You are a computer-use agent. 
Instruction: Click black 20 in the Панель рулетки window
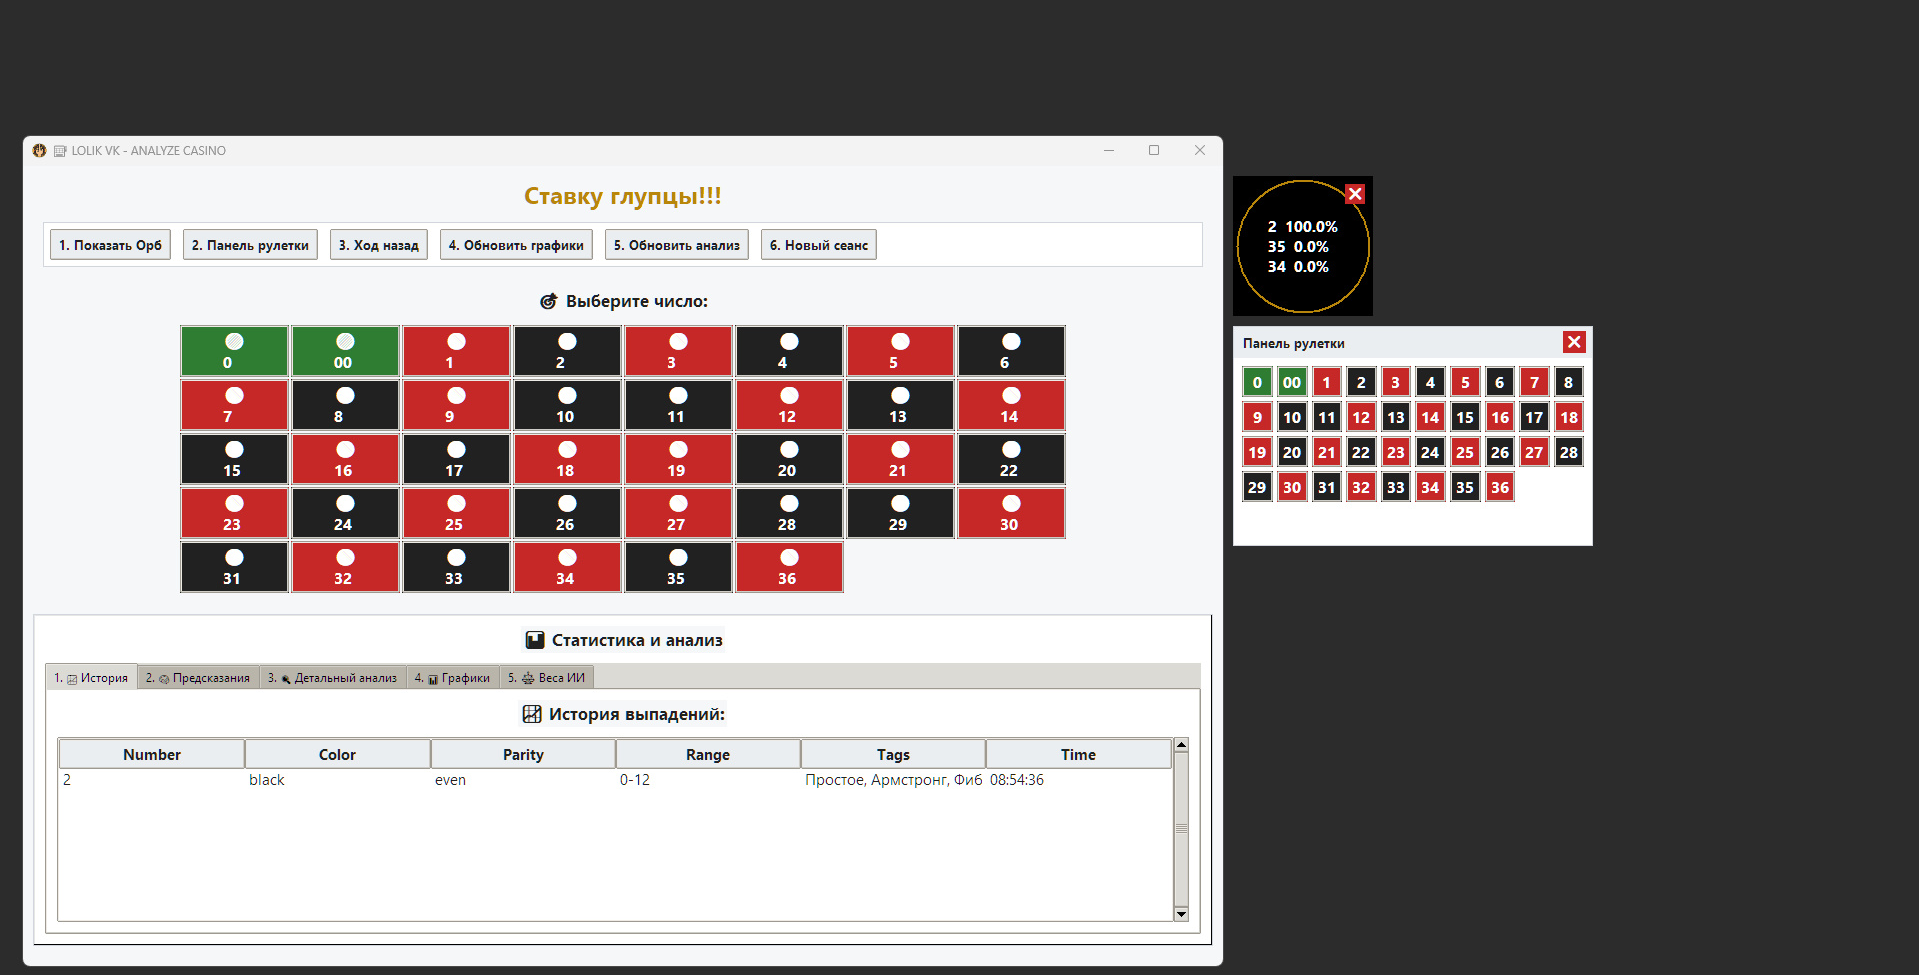[x=1292, y=452]
